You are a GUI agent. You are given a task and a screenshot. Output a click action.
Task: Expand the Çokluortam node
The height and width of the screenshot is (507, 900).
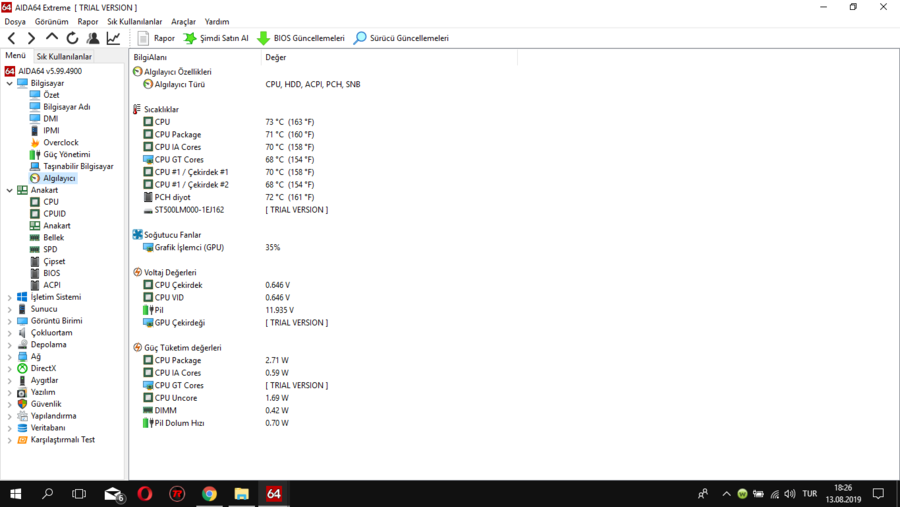coord(9,333)
